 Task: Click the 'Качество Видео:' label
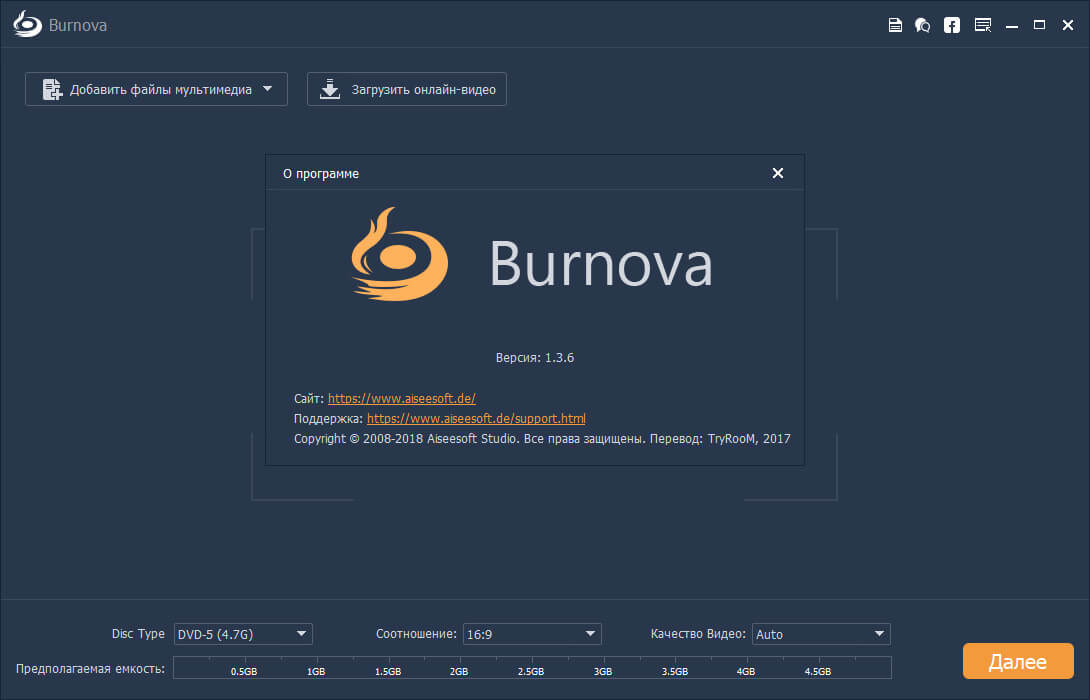click(698, 634)
